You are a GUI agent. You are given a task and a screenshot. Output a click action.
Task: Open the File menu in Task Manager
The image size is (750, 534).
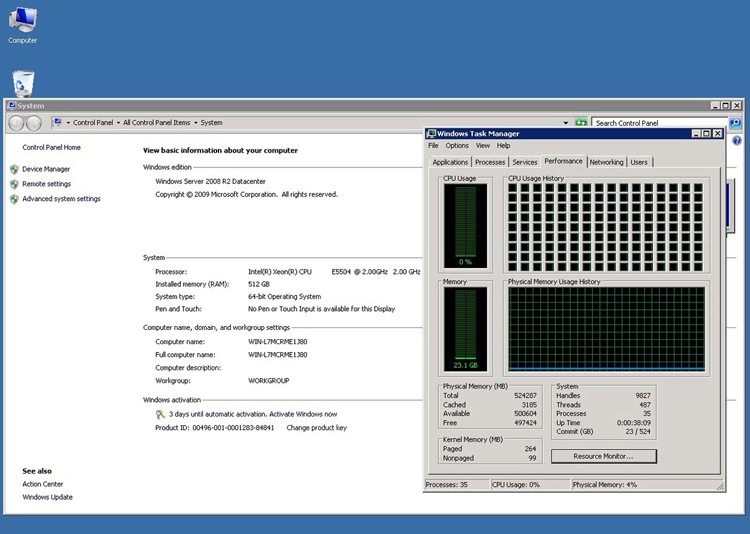433,145
